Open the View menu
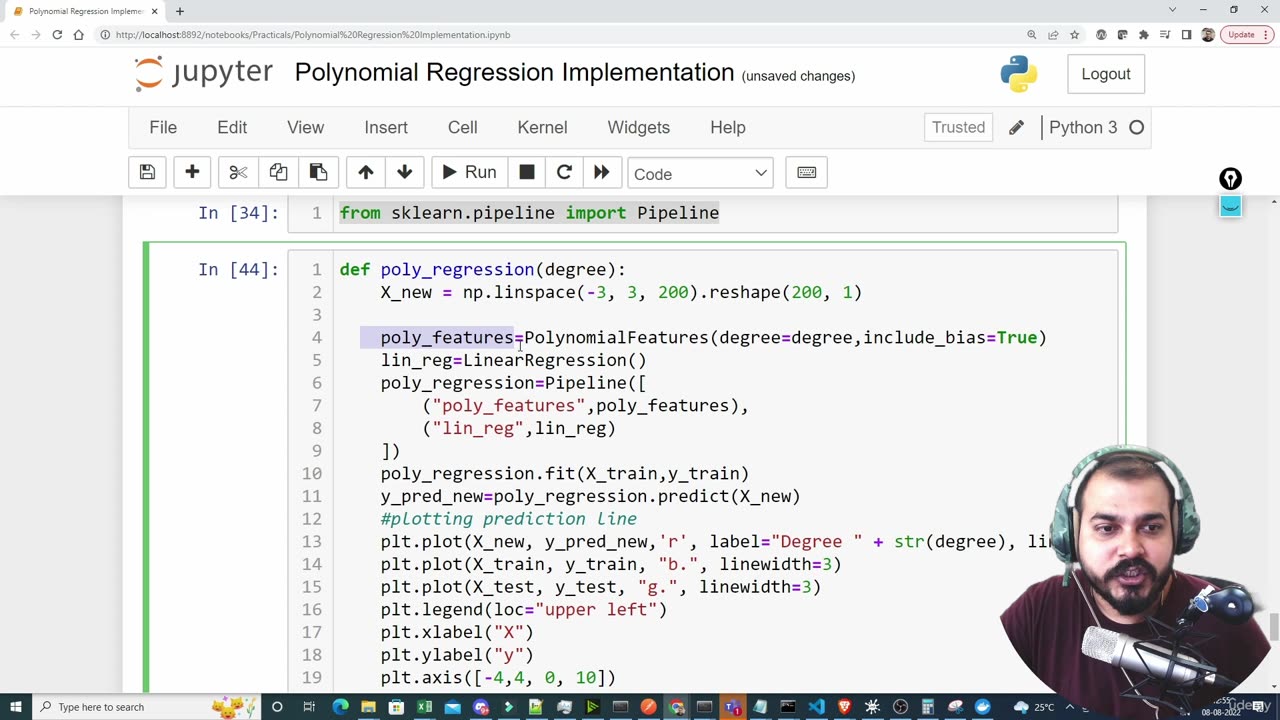The width and height of the screenshot is (1280, 720). [306, 127]
